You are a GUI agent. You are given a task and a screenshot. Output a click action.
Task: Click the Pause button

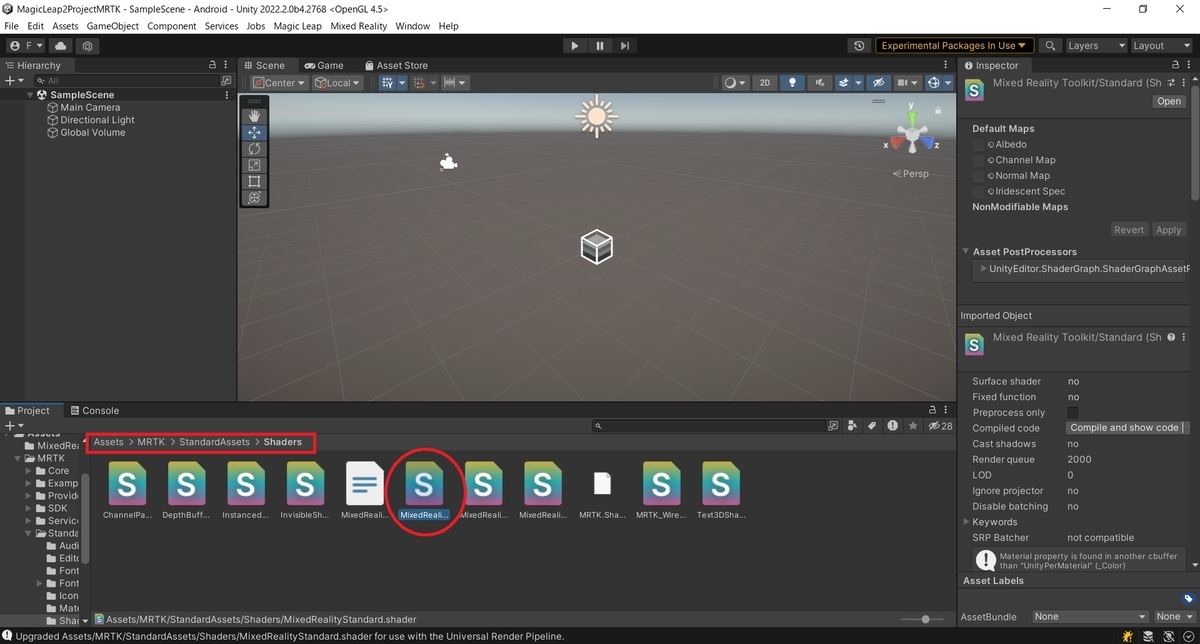[600, 46]
